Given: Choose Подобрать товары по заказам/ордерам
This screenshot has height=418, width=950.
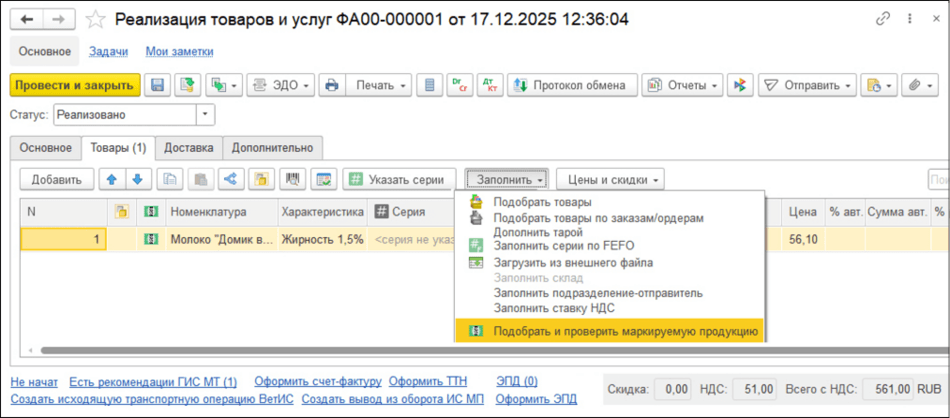Looking at the screenshot, I should coord(599,217).
